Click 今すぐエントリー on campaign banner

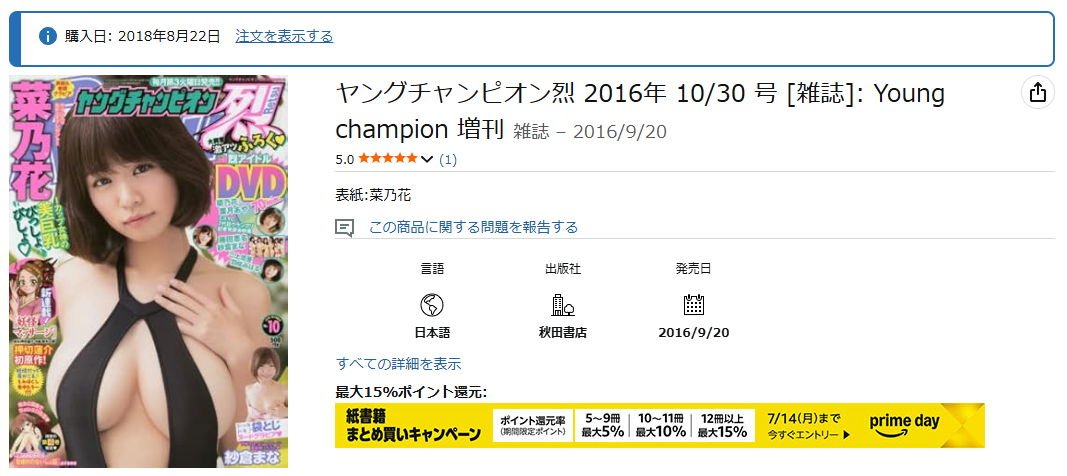tap(808, 434)
